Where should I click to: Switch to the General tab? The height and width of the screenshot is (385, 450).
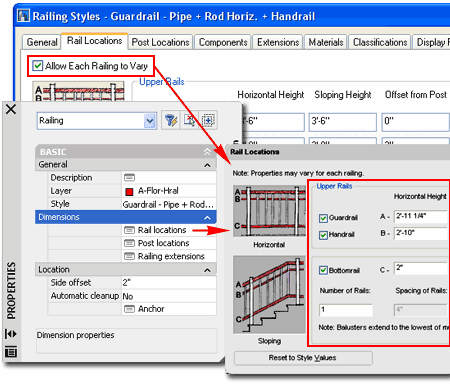[x=42, y=42]
